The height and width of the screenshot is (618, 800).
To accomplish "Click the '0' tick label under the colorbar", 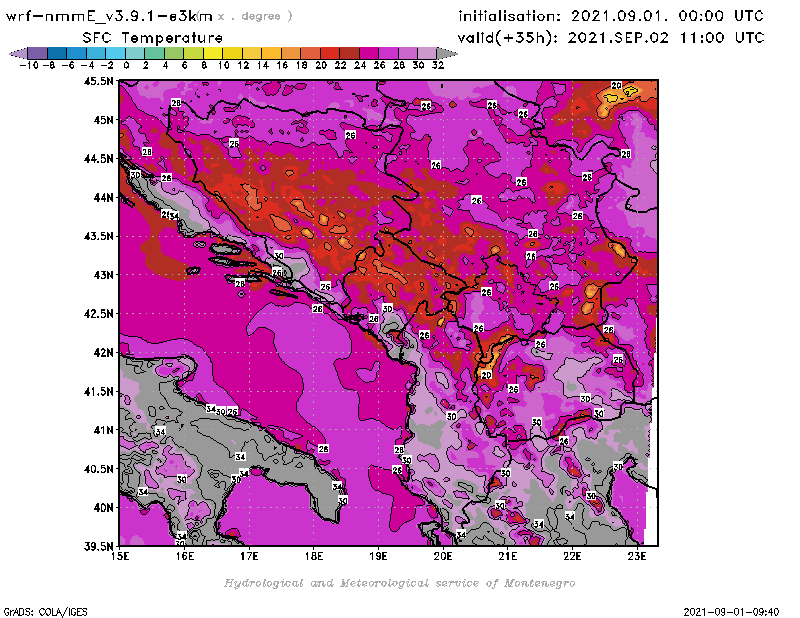I will 126,65.
